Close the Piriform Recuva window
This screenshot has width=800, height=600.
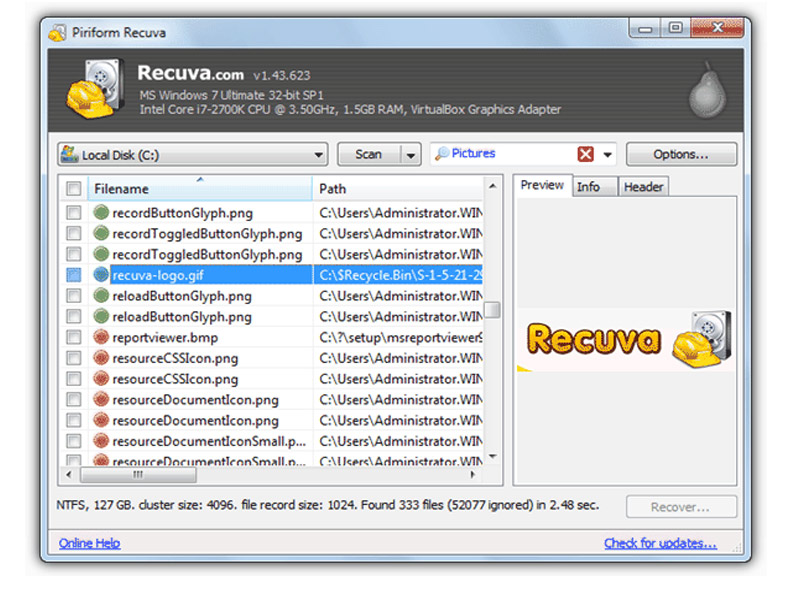coord(717,28)
